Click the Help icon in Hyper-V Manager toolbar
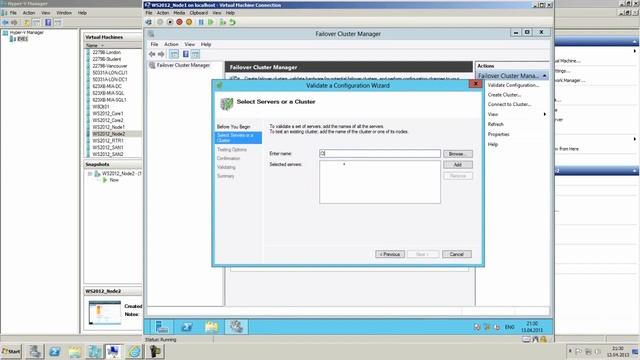Image resolution: width=640 pixels, height=360 pixels. pyautogui.click(x=48, y=22)
